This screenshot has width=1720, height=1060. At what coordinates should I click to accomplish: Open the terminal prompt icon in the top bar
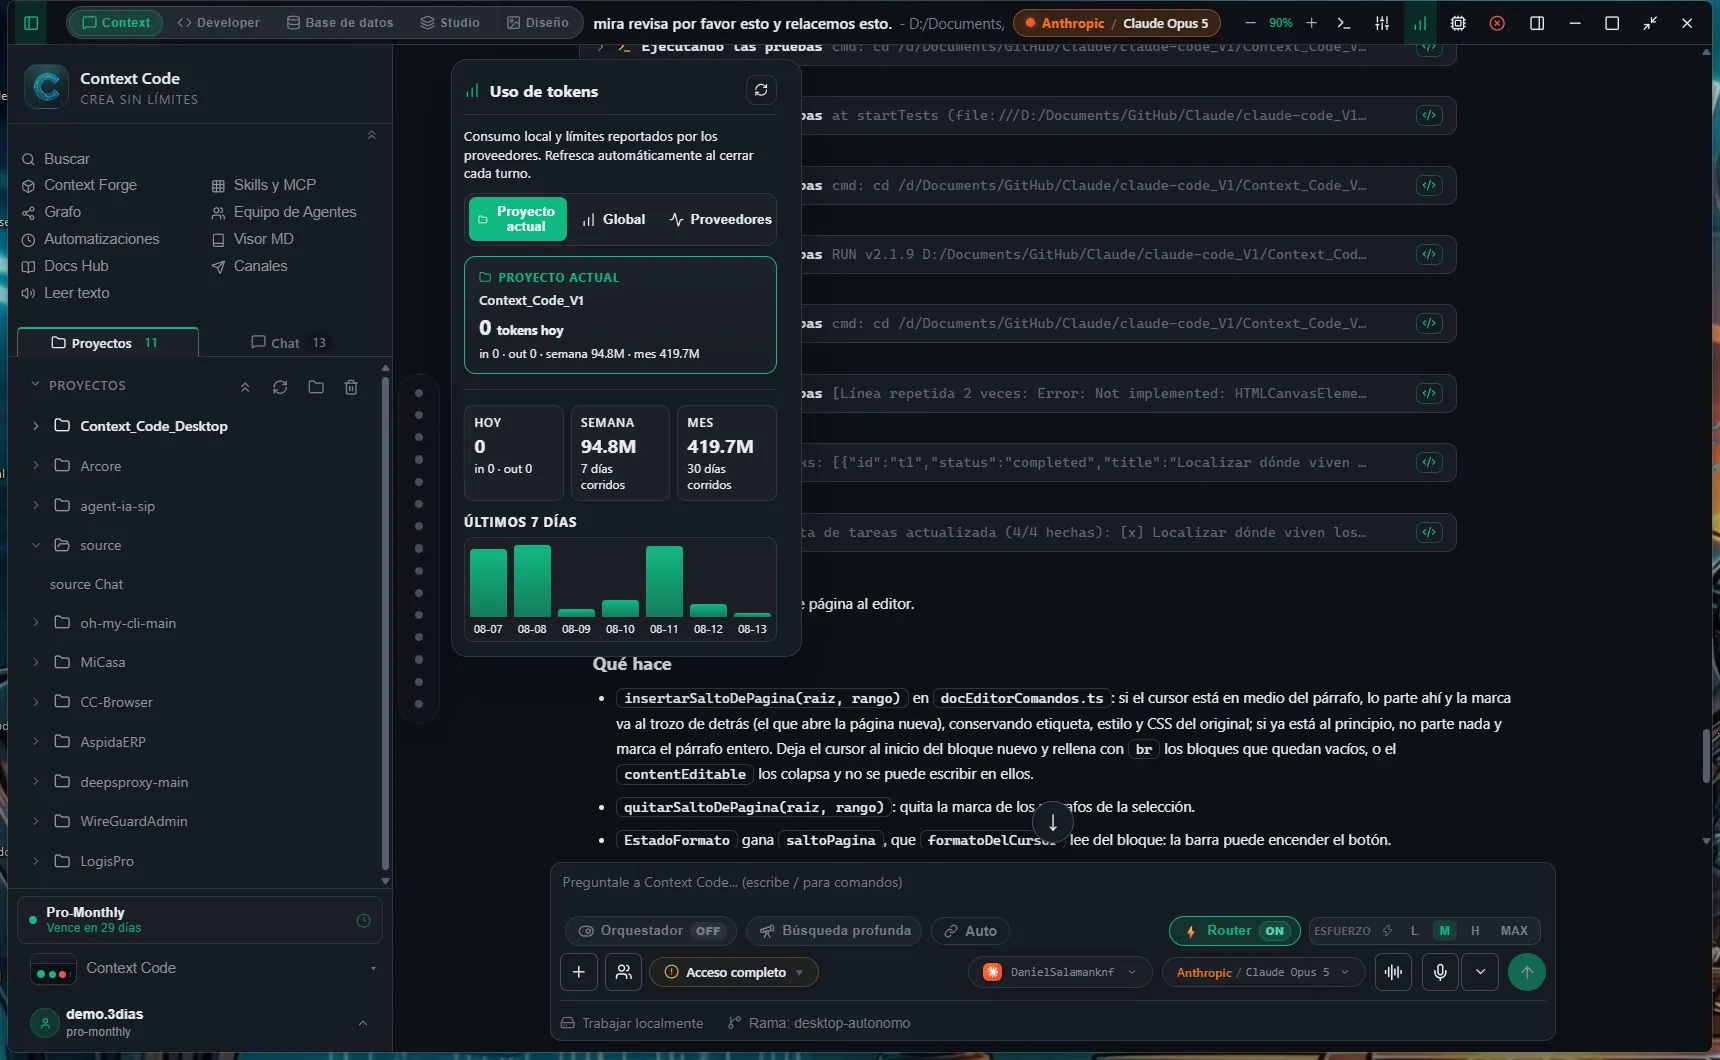click(x=1344, y=23)
